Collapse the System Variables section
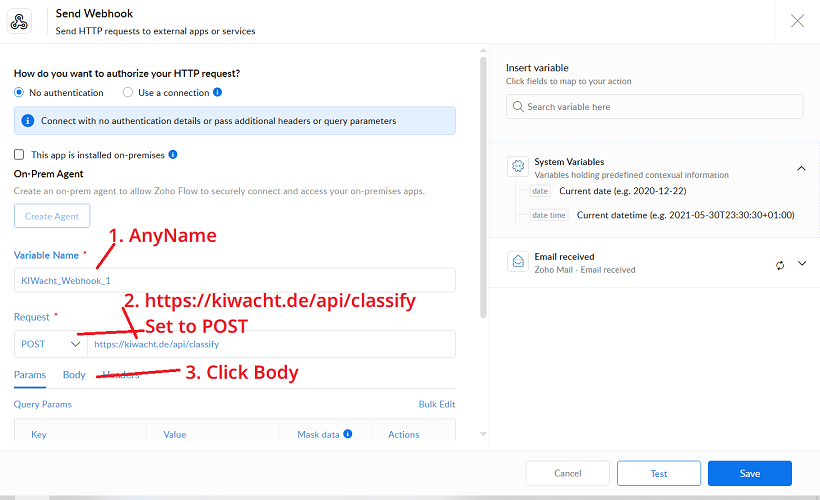This screenshot has width=820, height=500. (801, 169)
